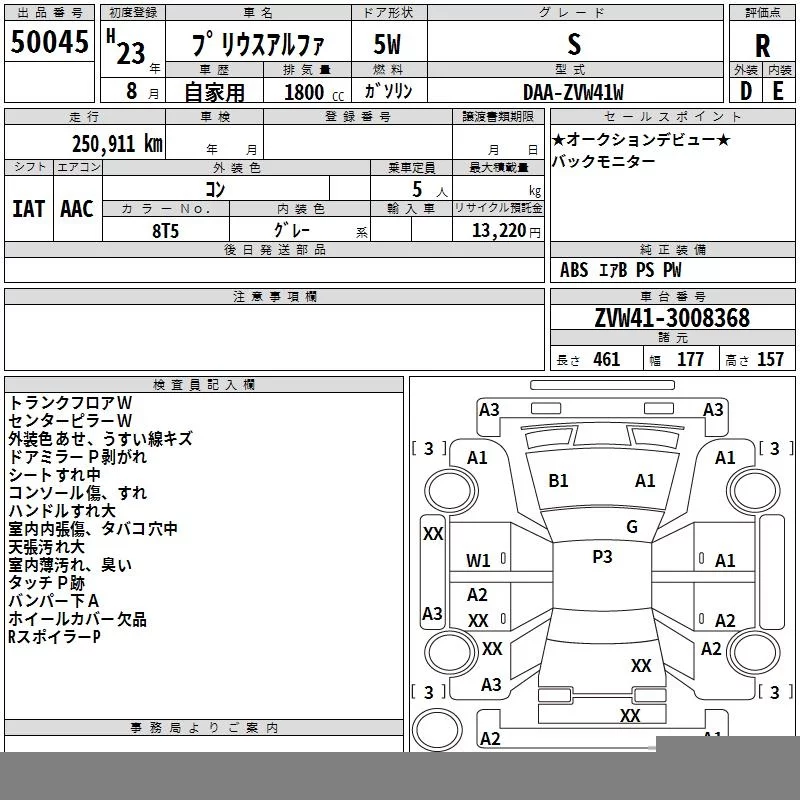
Task: Click the registration year H23
Action: point(126,47)
